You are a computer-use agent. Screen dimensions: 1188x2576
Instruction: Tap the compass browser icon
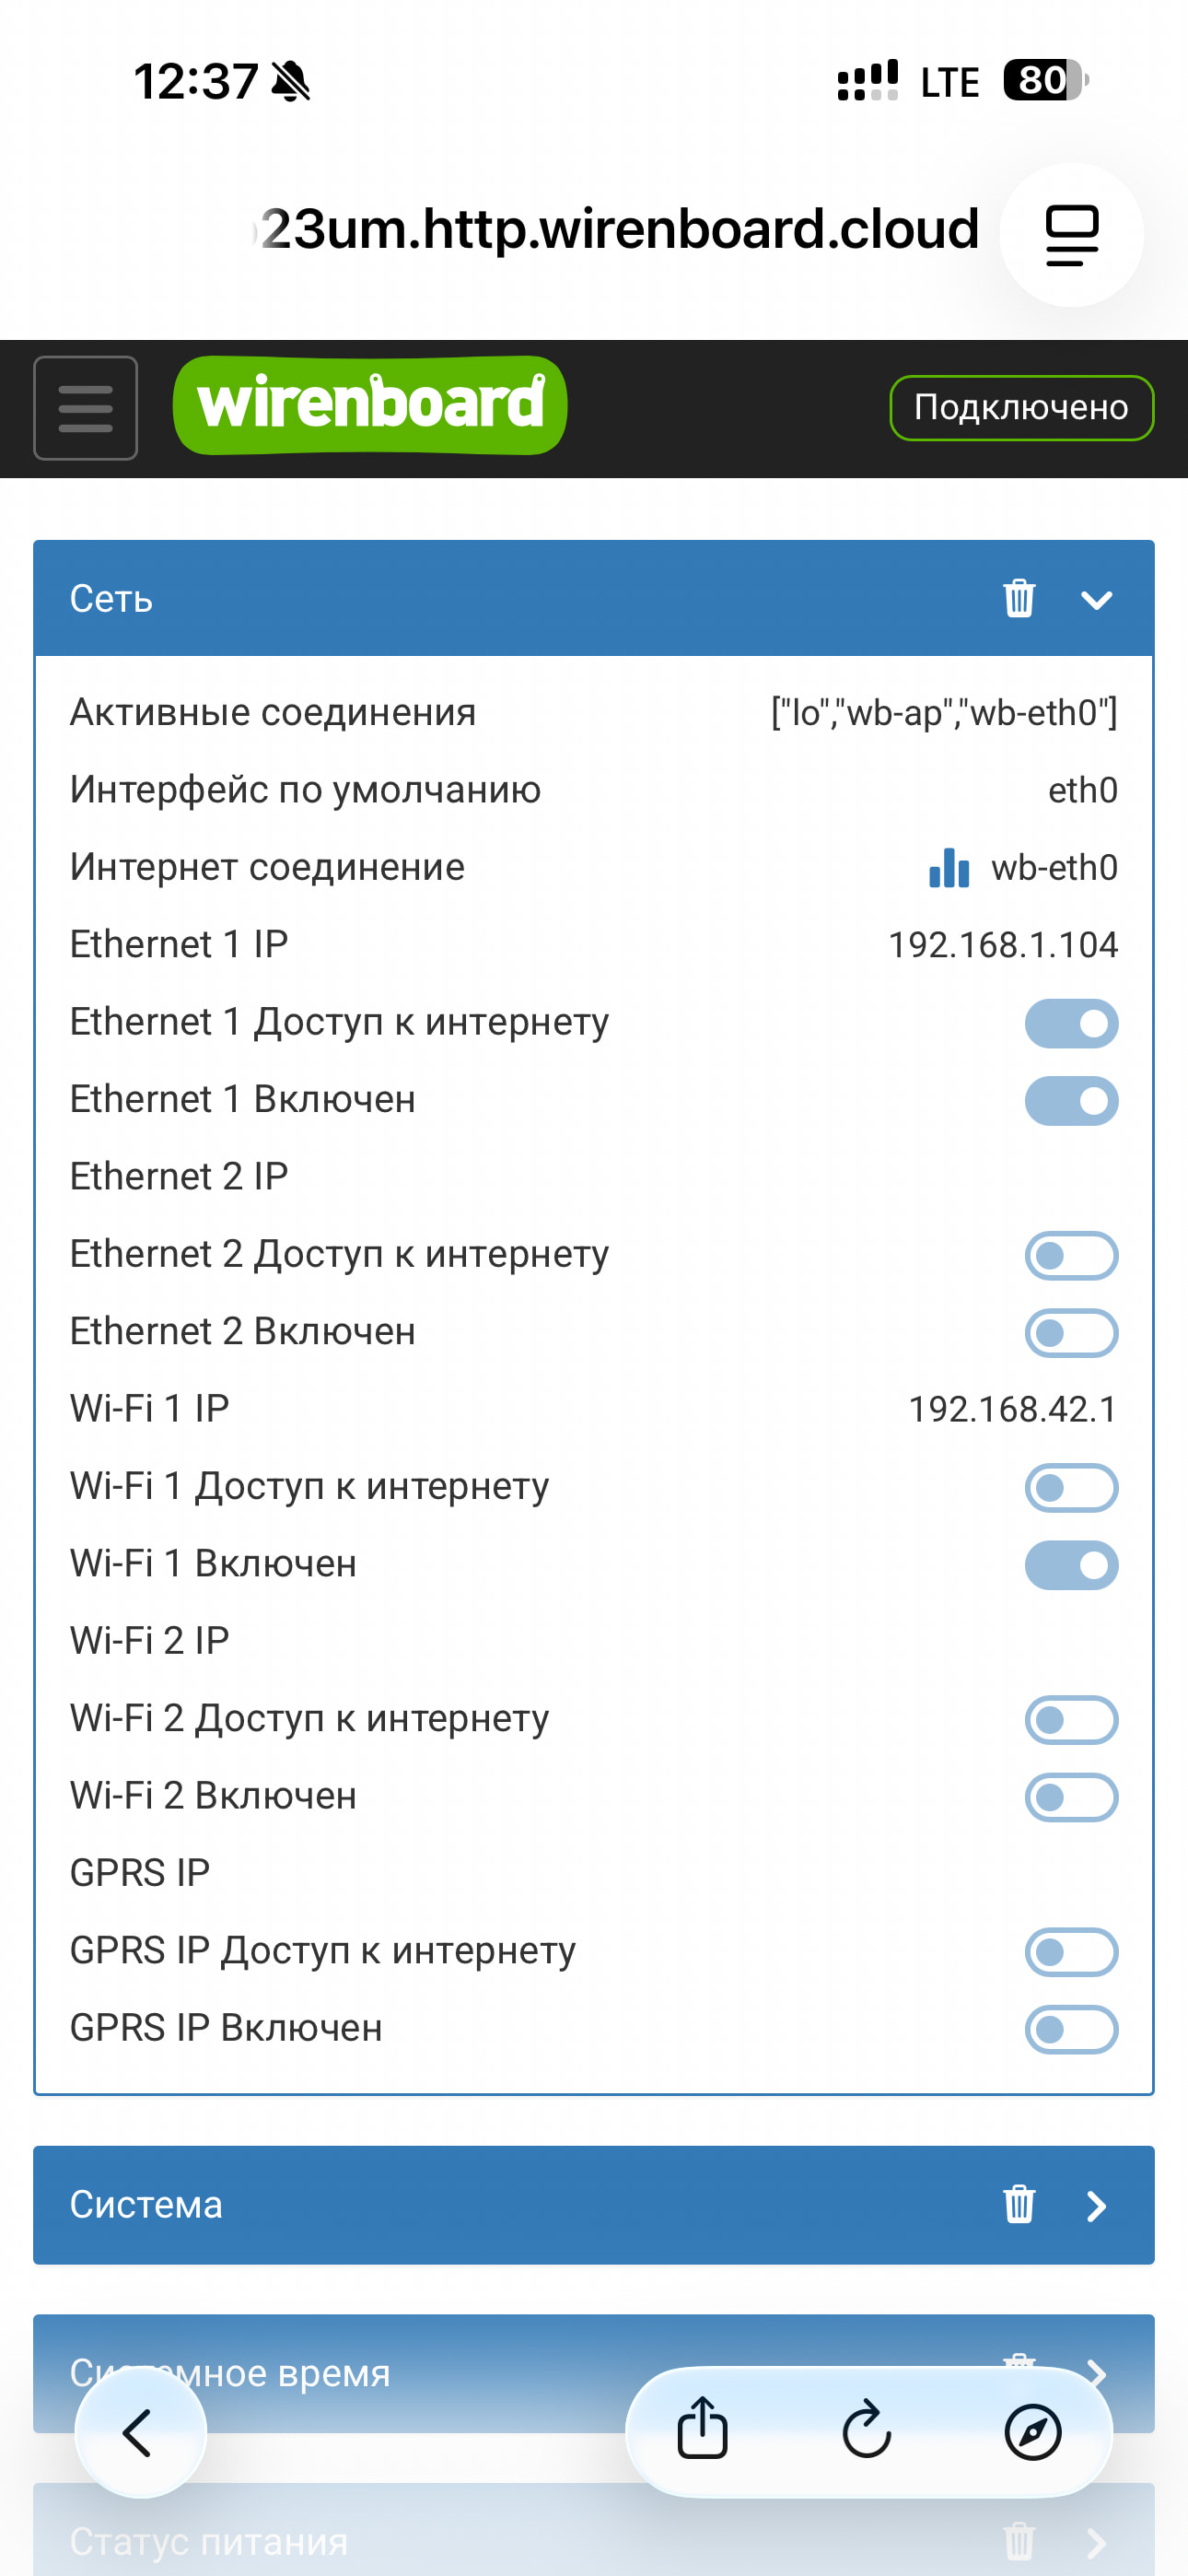pos(1032,2430)
